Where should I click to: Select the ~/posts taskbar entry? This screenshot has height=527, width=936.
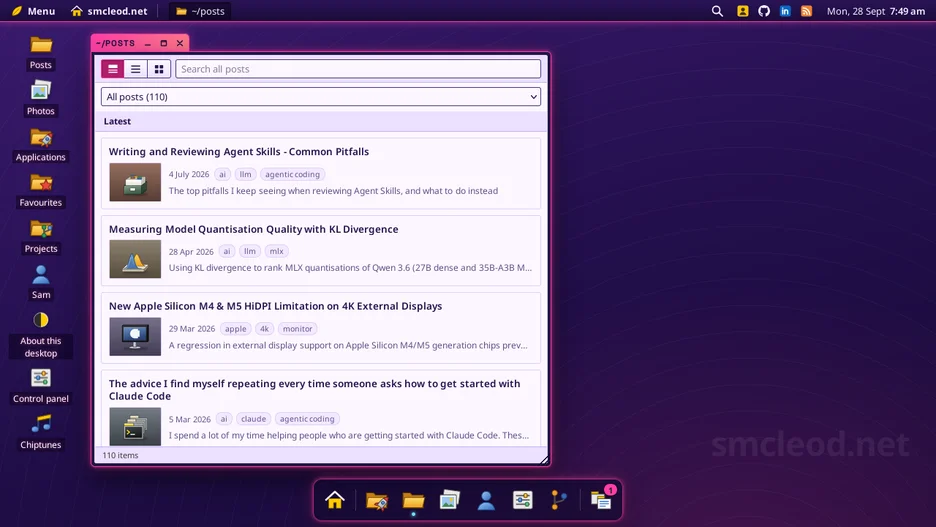coord(200,11)
